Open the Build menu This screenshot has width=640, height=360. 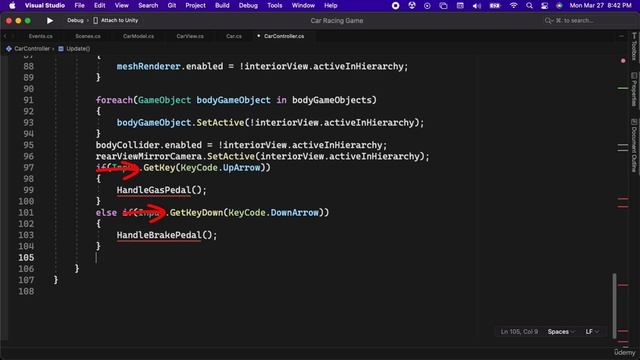click(x=222, y=6)
